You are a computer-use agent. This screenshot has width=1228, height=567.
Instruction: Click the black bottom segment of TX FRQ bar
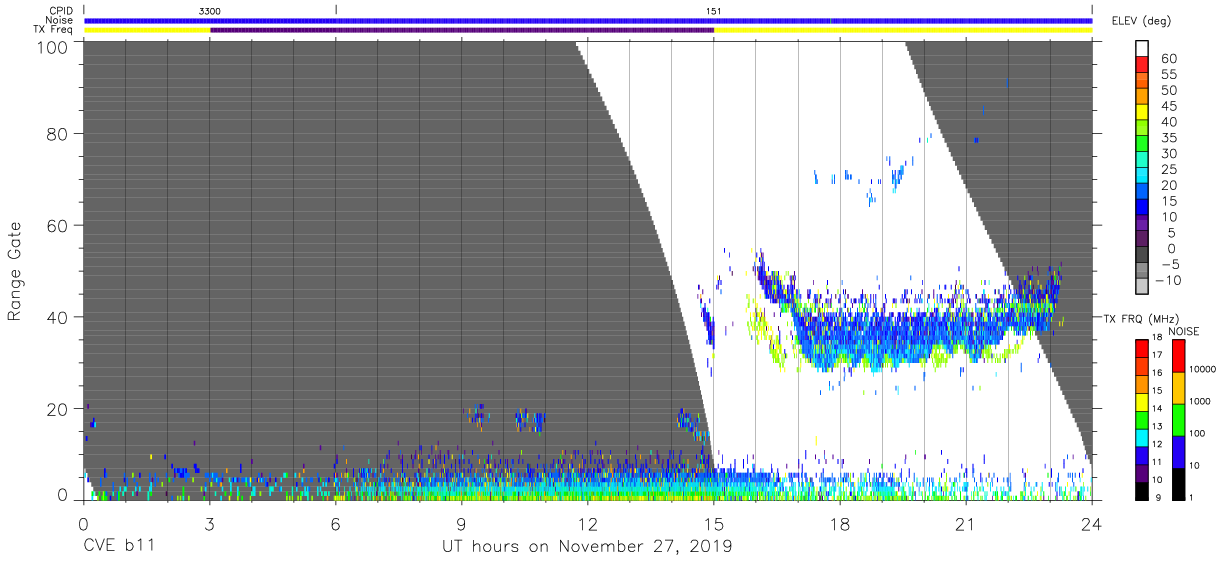point(1143,489)
